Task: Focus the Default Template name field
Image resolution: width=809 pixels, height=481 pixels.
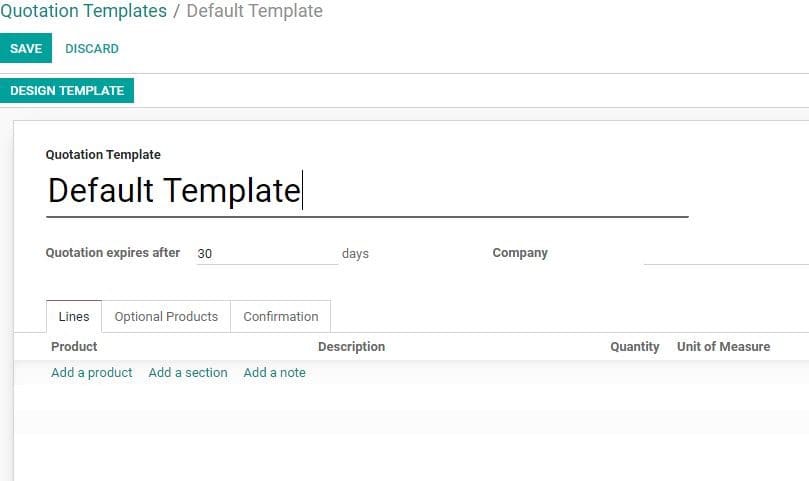Action: point(366,191)
